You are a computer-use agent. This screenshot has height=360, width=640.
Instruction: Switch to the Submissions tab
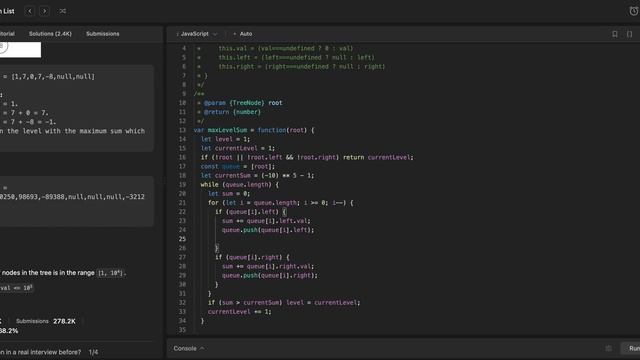tap(102, 34)
